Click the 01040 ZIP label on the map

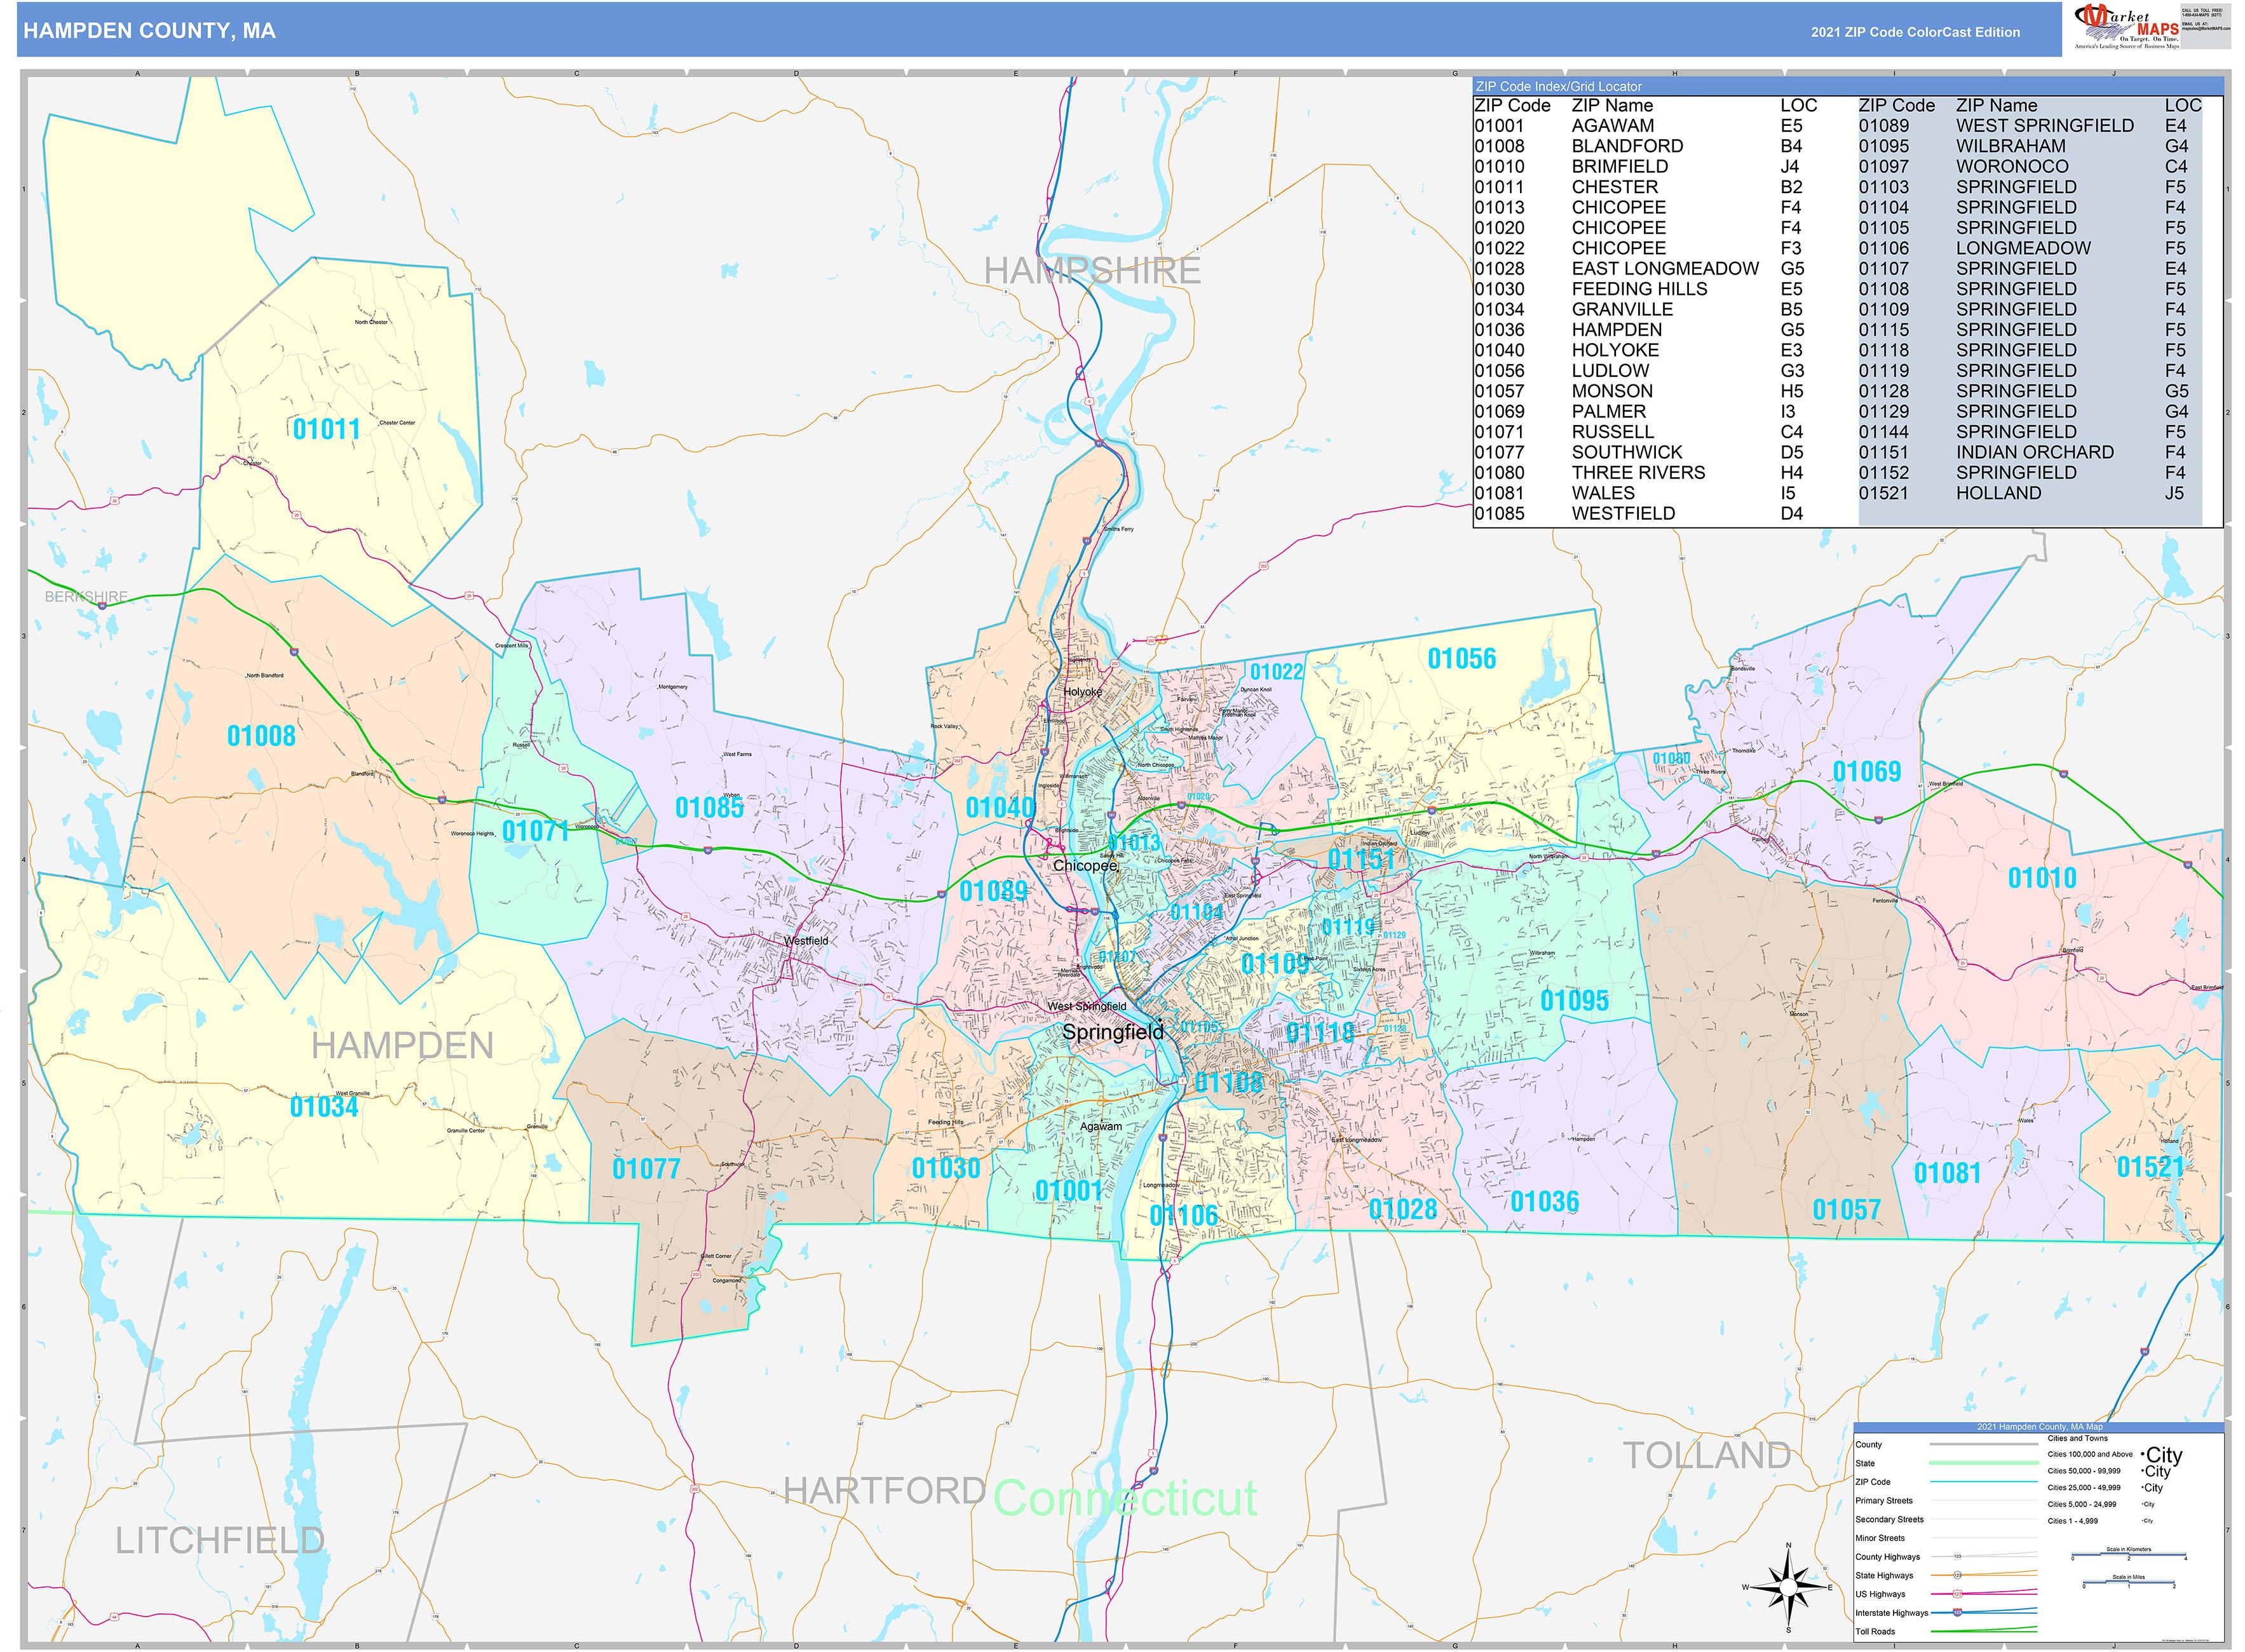pyautogui.click(x=1000, y=808)
